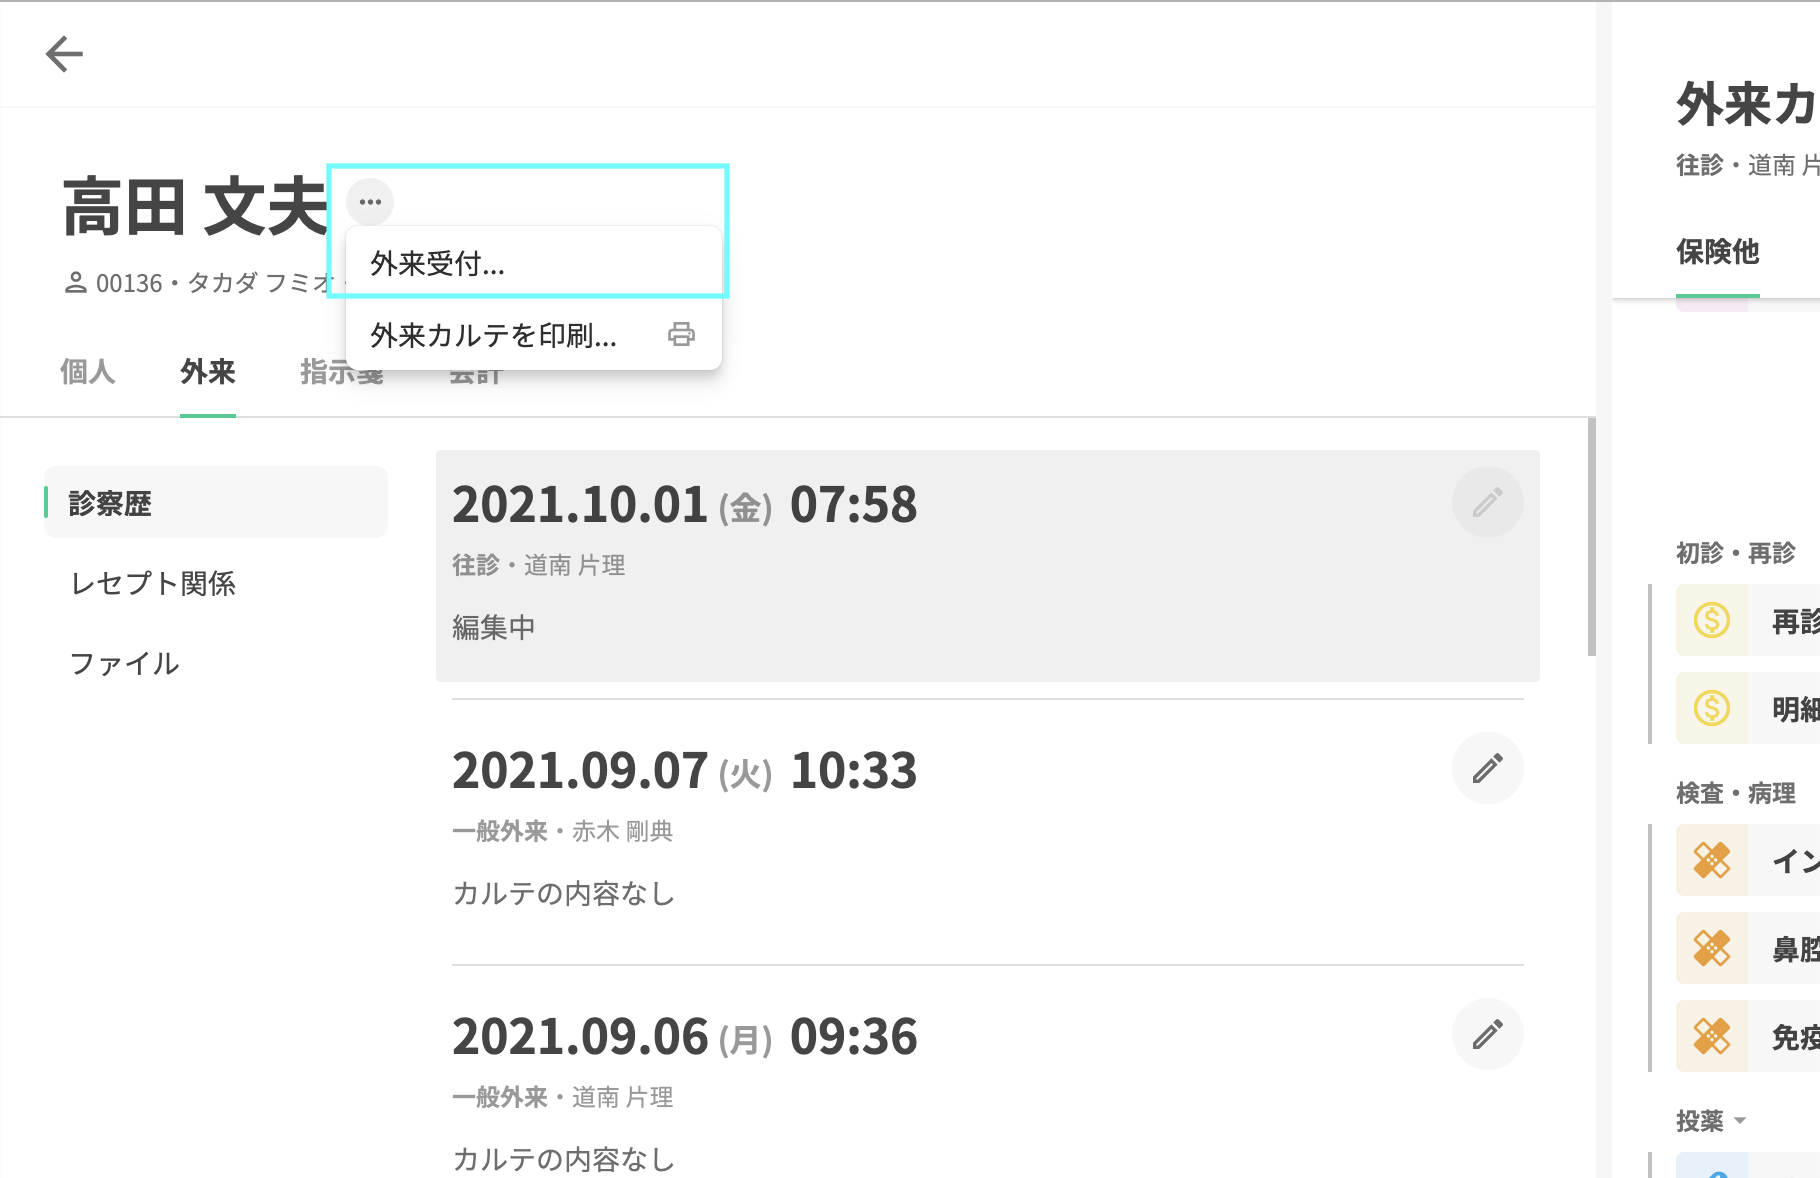
Task: Switch to the 個人 tab
Action: (x=88, y=372)
